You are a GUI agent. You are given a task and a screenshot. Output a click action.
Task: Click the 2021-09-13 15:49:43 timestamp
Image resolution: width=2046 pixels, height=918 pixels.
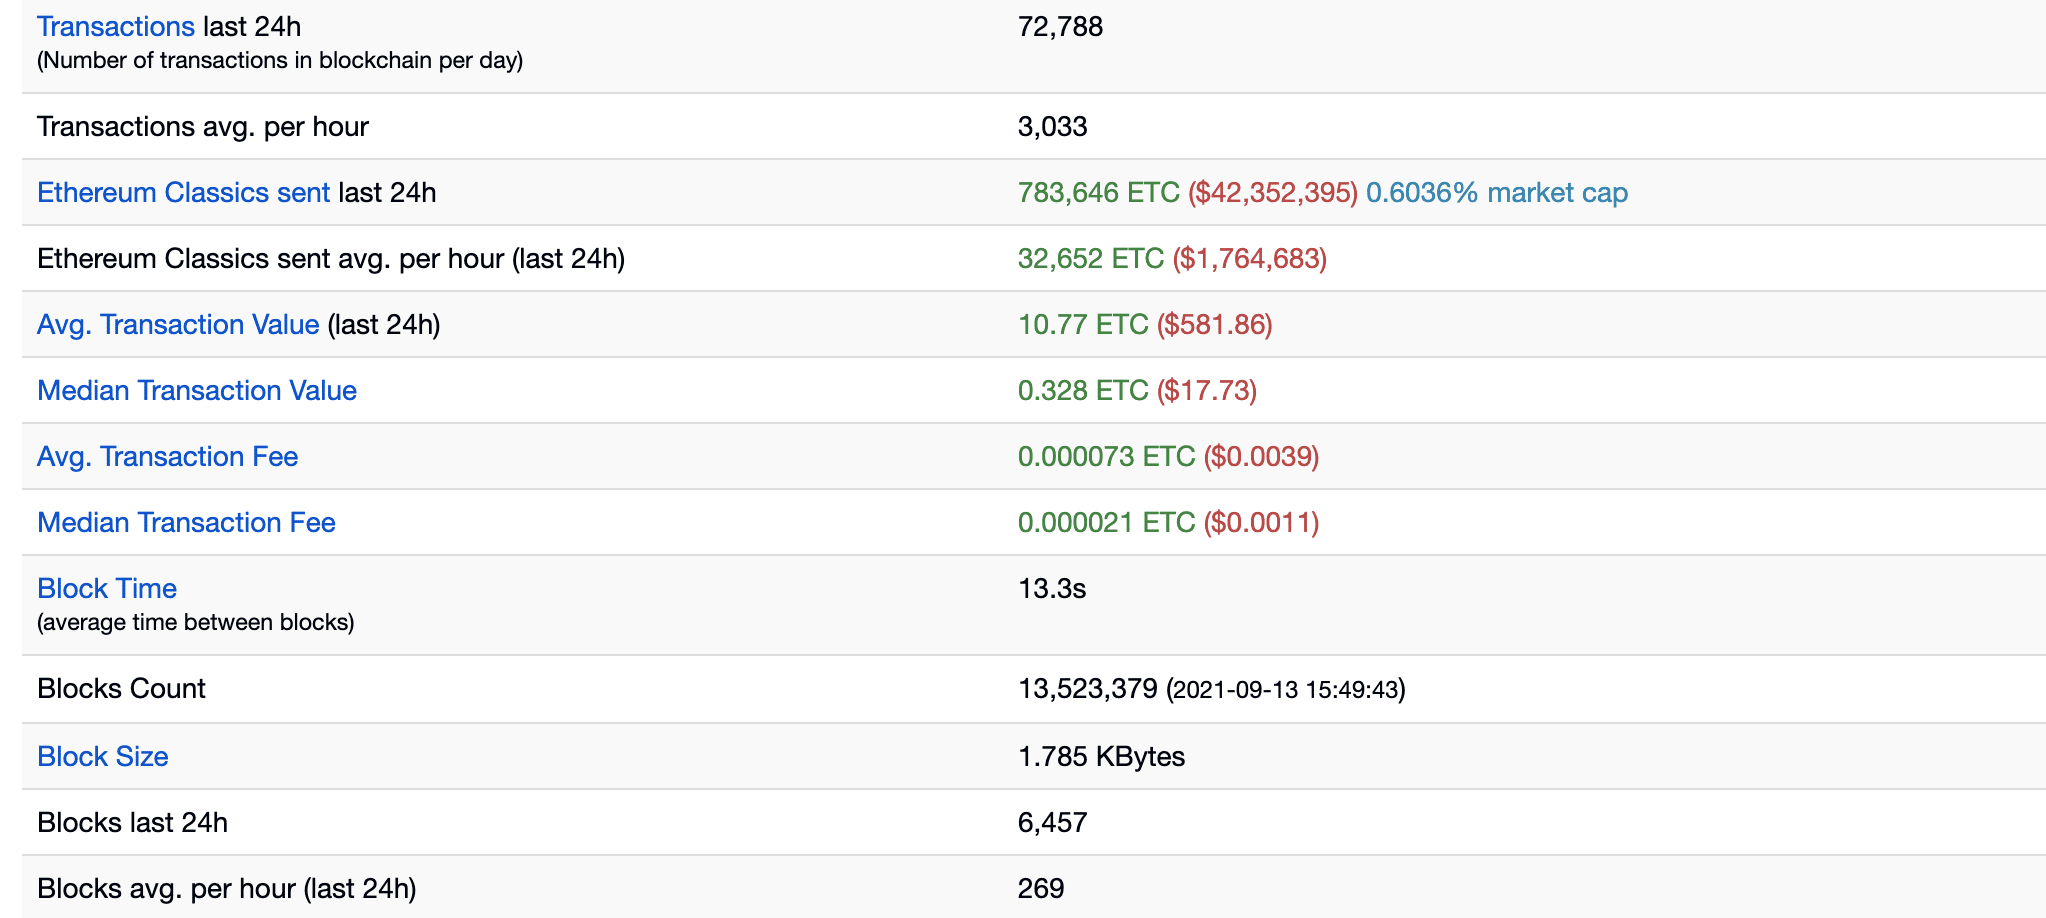click(x=1286, y=689)
